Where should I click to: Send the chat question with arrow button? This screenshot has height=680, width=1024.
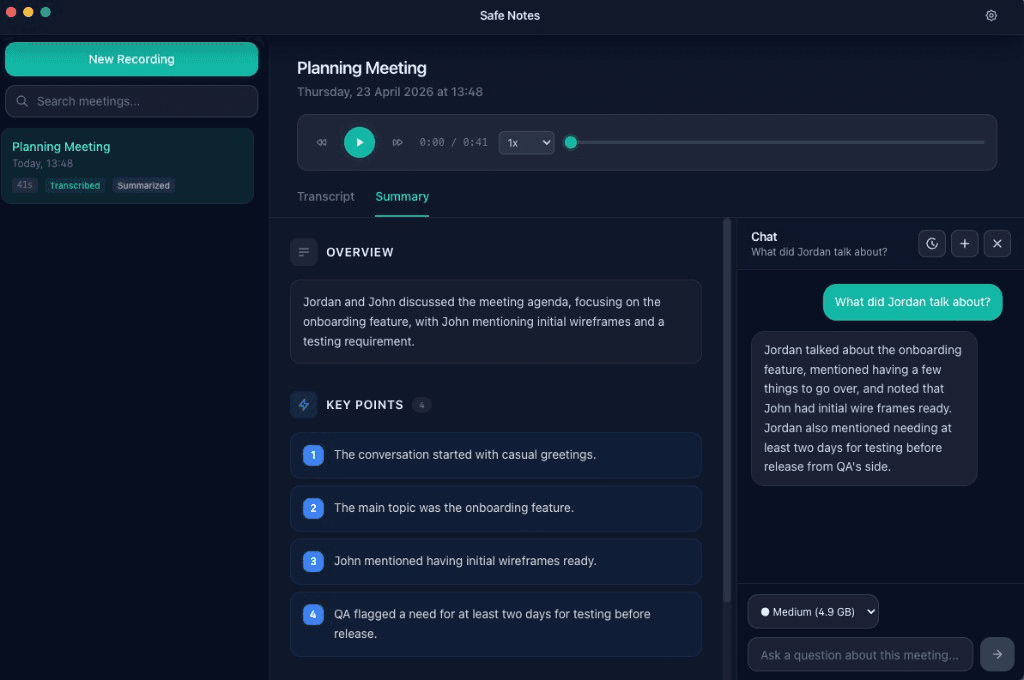(997, 655)
